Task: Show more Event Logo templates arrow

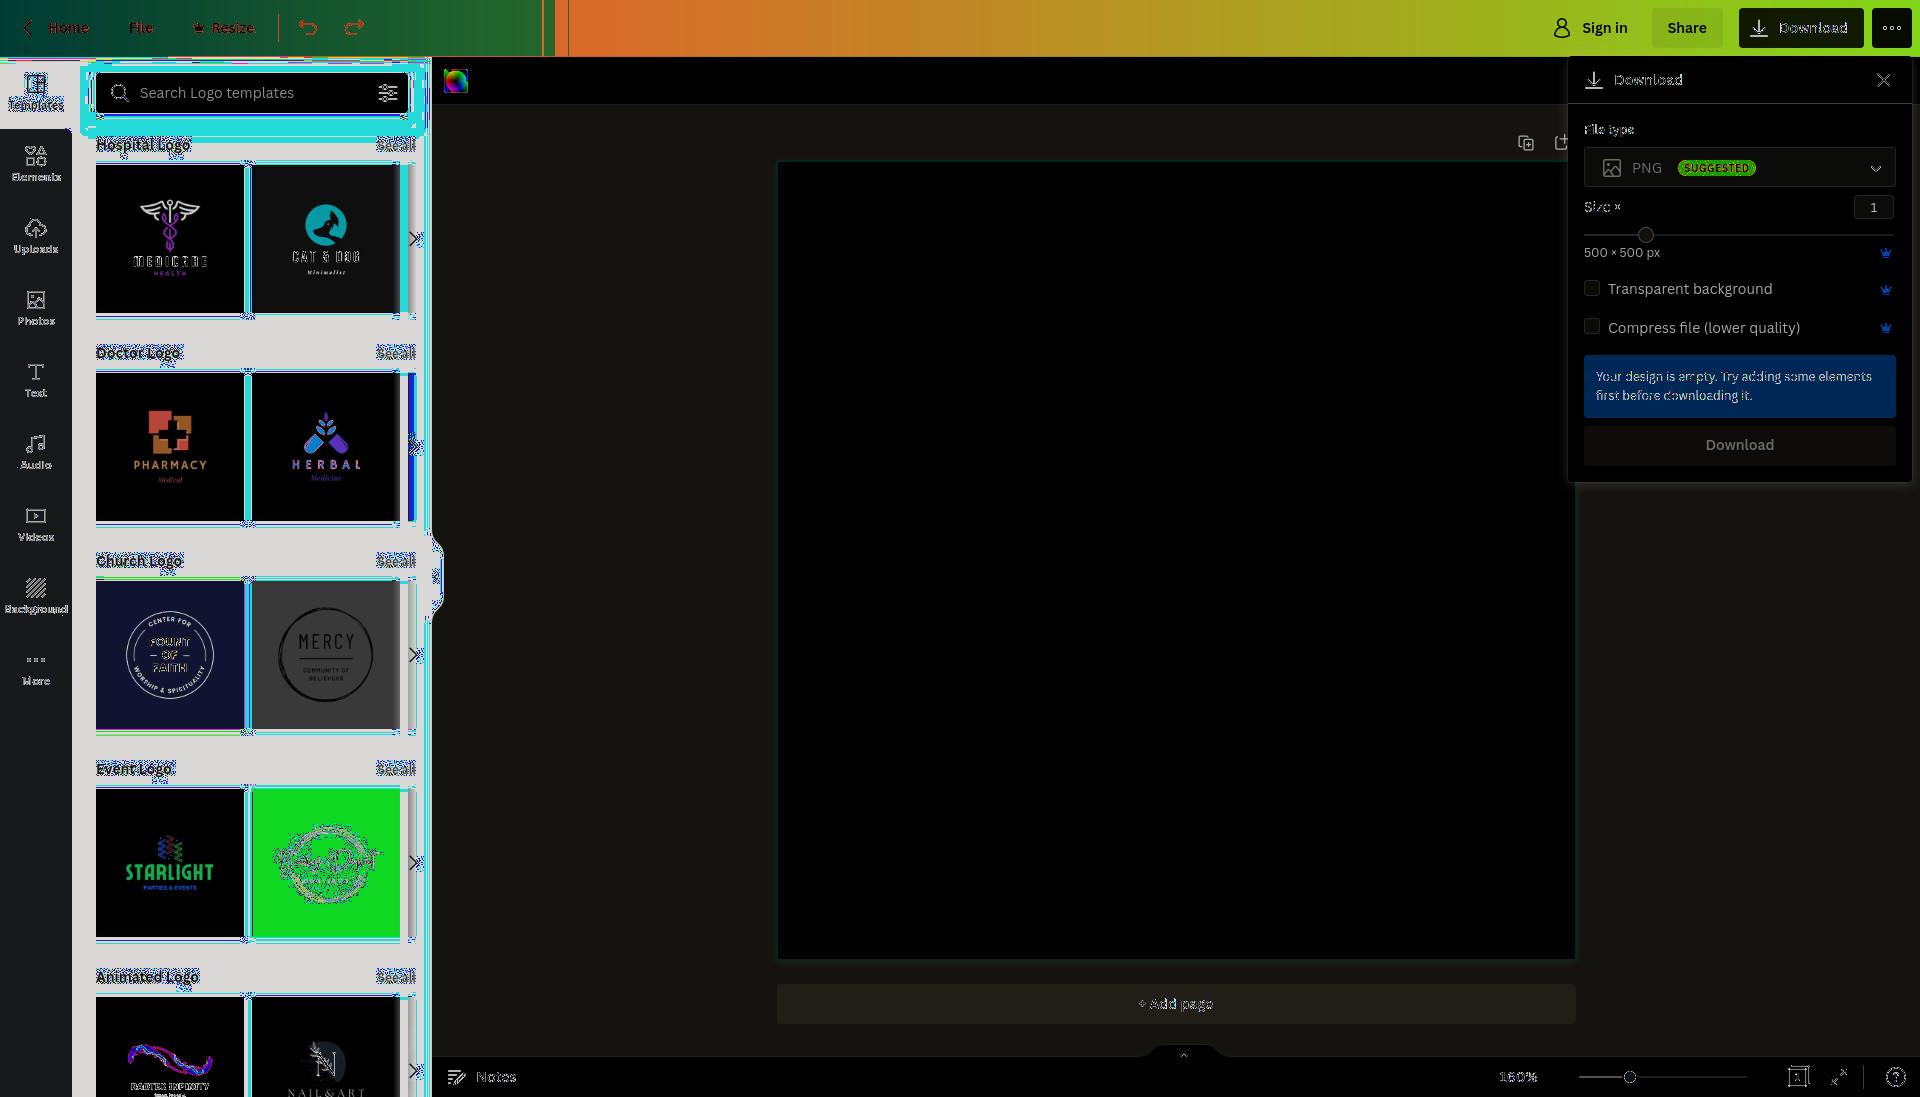Action: (415, 863)
